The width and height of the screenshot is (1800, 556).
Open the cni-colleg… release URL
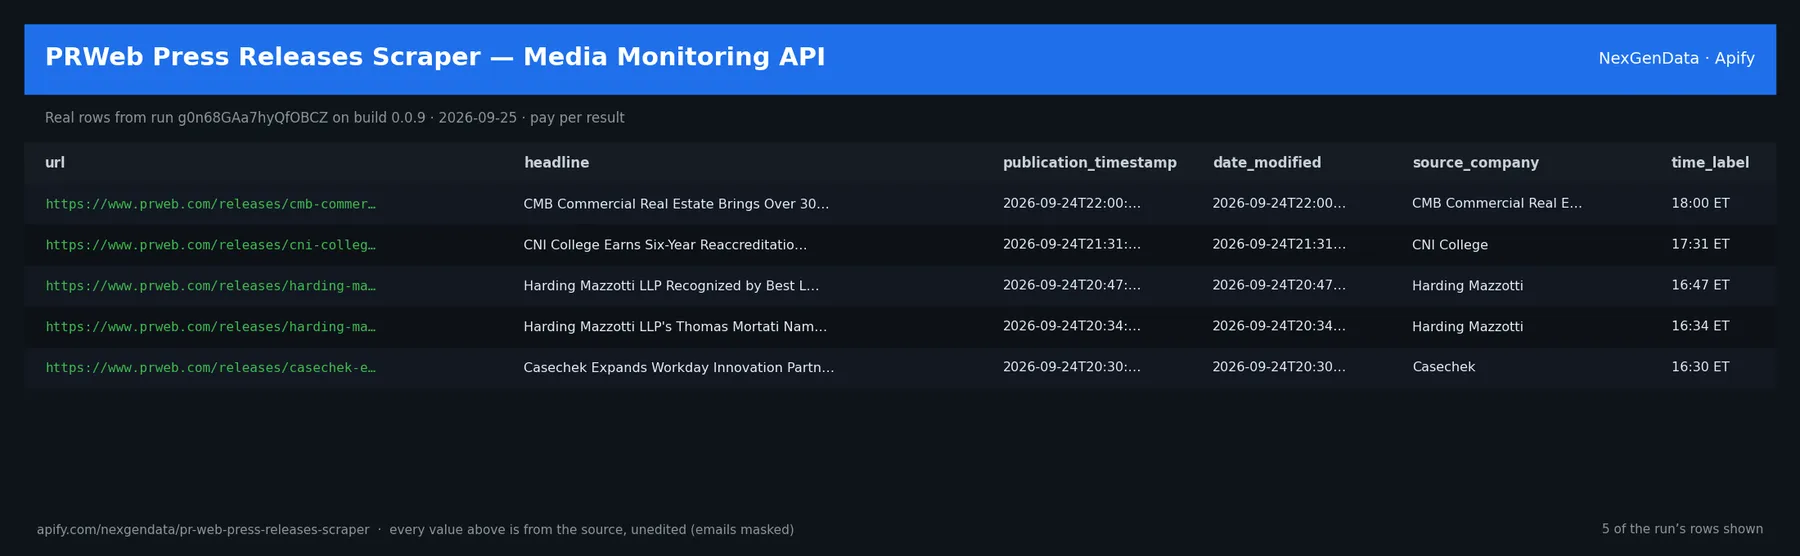click(x=210, y=245)
